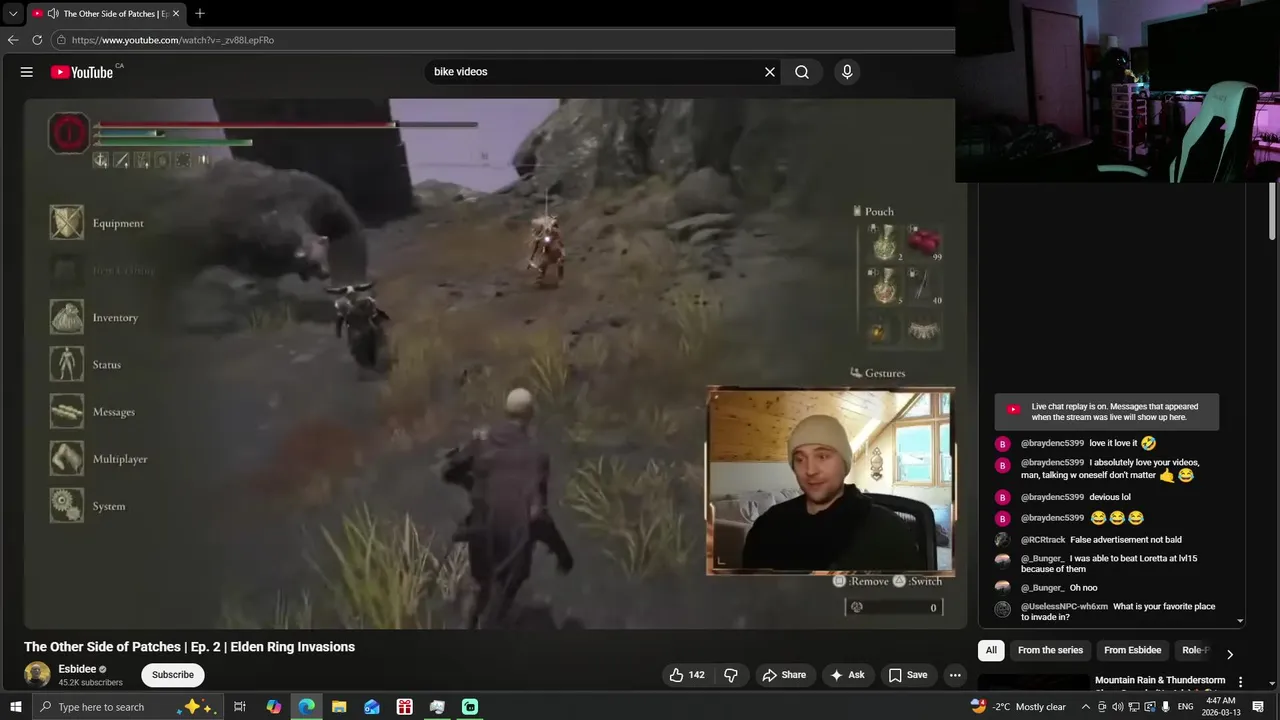Start voice search with the microphone

[x=847, y=72]
